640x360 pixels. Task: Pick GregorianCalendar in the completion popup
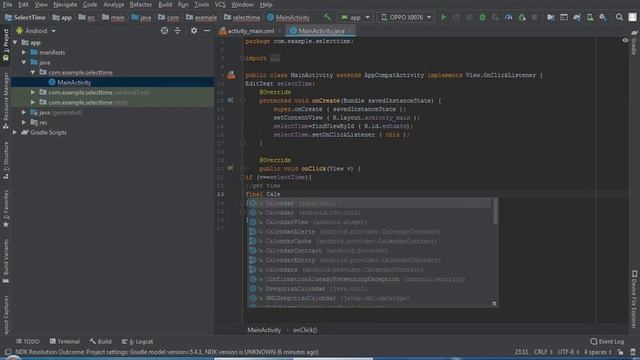pos(369,289)
